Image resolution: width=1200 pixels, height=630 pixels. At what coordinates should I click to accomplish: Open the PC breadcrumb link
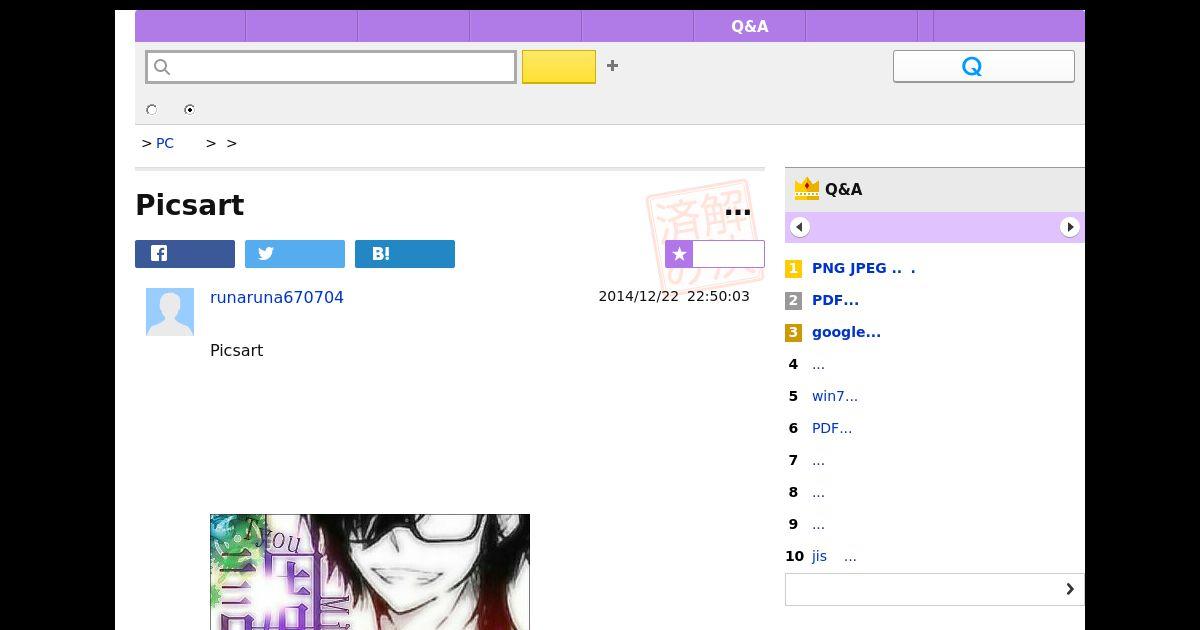[165, 143]
